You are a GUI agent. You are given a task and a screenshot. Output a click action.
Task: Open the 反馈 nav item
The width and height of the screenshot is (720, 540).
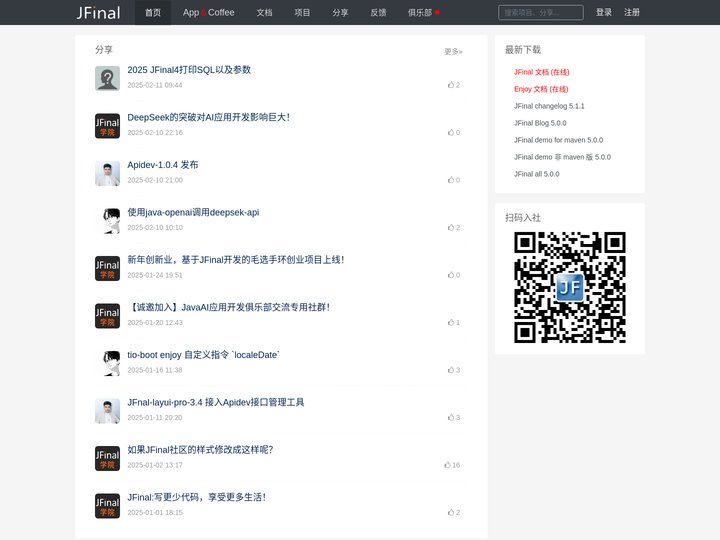click(378, 12)
